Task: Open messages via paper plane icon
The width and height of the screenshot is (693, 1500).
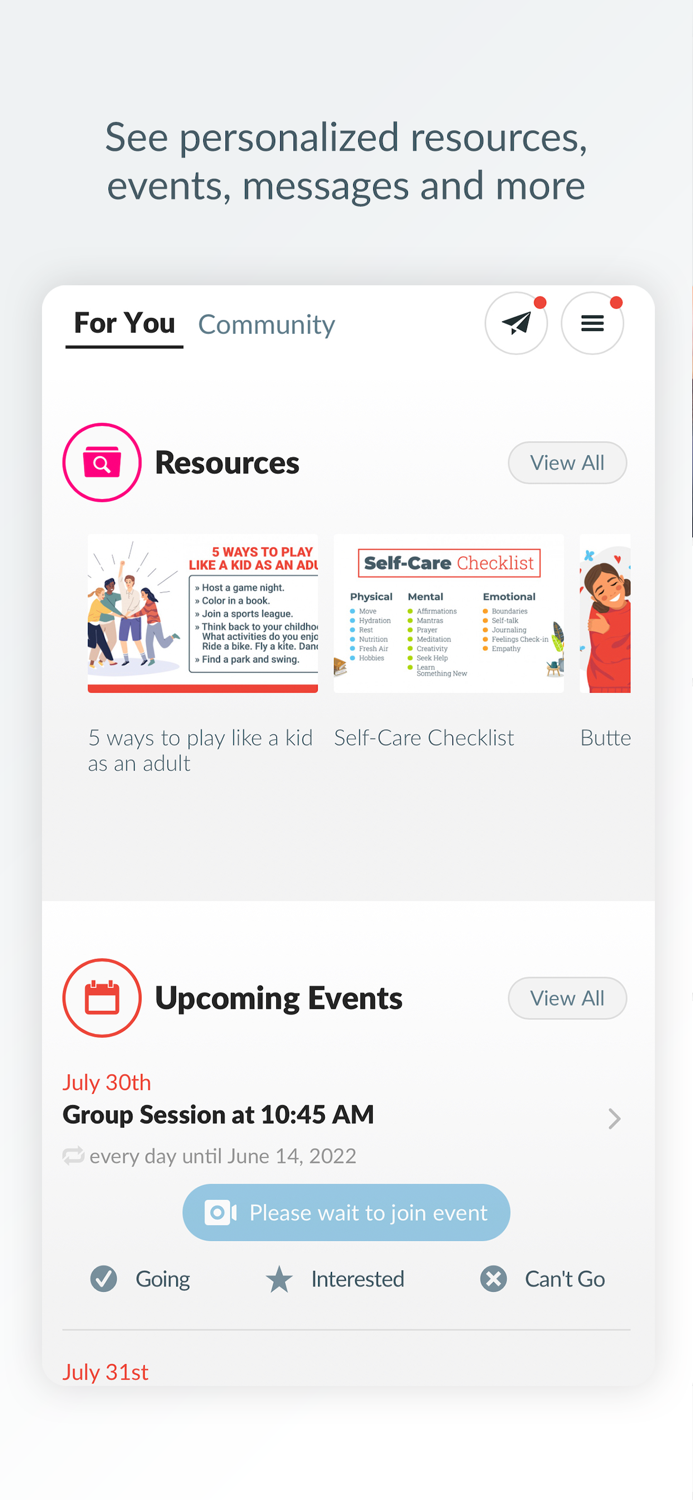Action: tap(516, 323)
